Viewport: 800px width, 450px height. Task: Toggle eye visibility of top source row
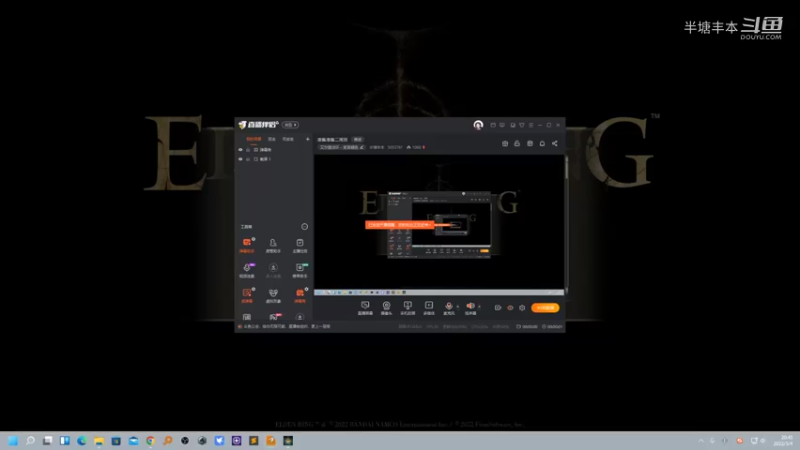(x=241, y=150)
